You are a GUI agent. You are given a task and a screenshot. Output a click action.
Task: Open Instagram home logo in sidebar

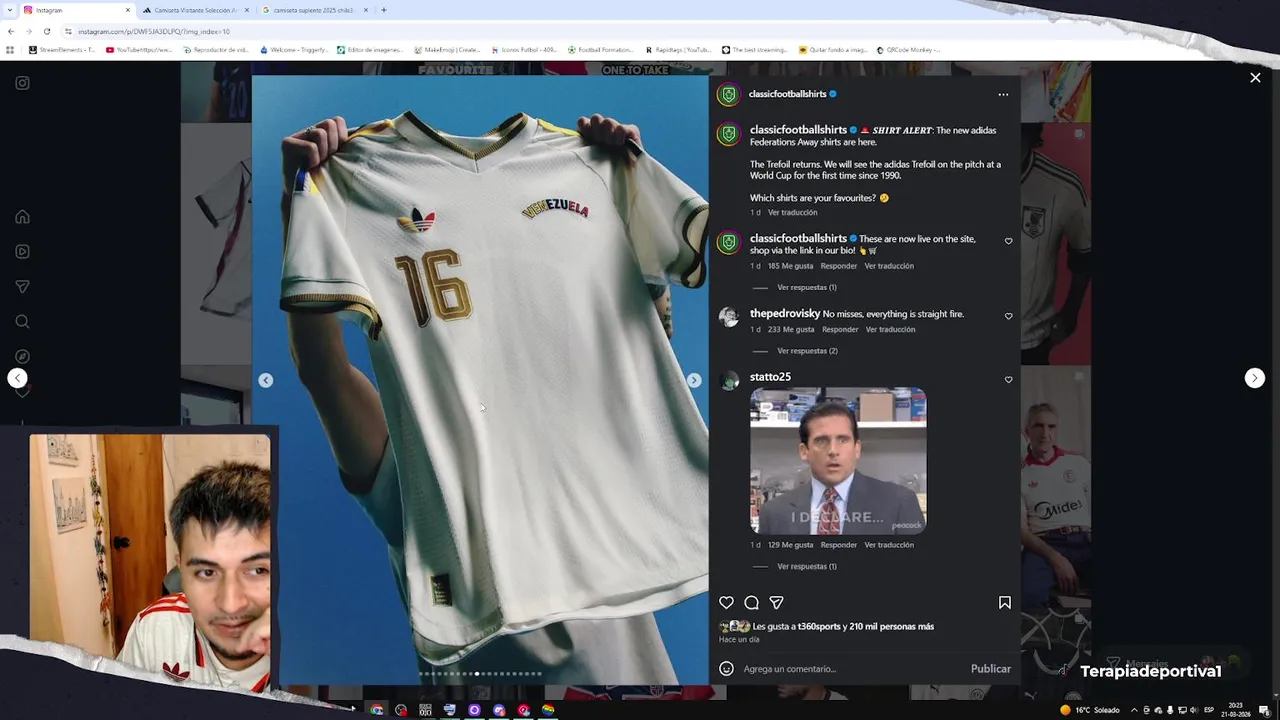point(22,83)
